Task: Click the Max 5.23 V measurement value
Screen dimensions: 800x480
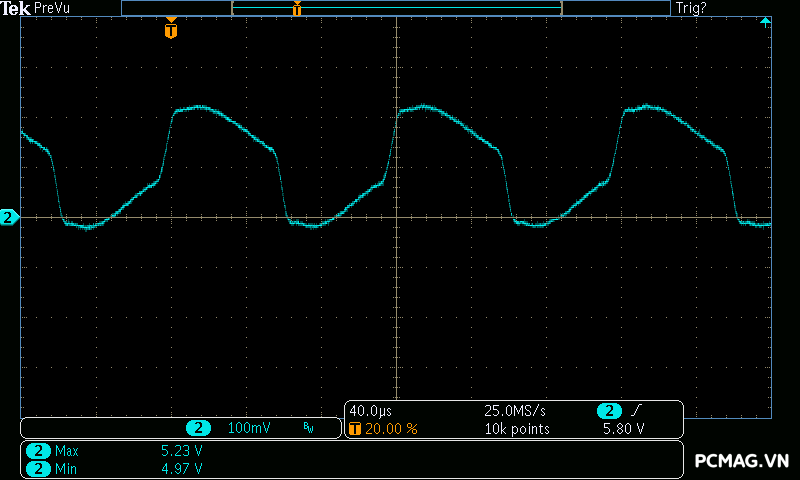Action: (x=181, y=451)
